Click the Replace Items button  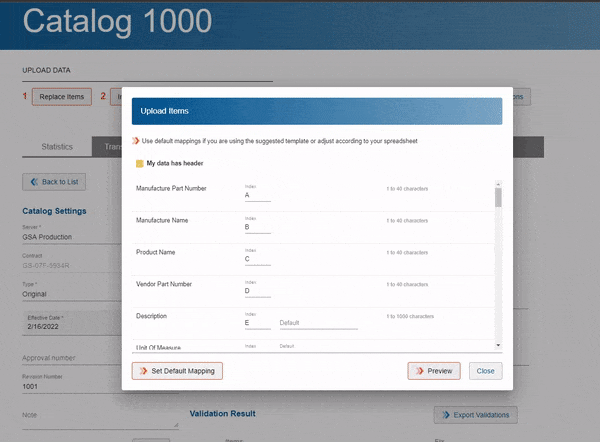(62, 97)
